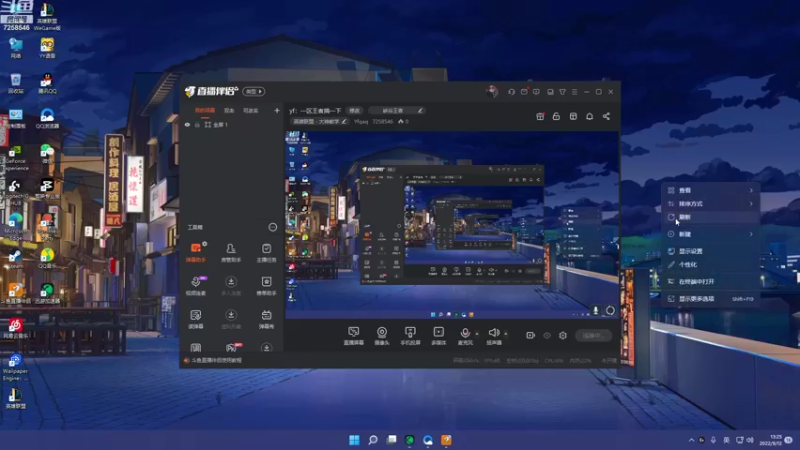The height and width of the screenshot is (450, 800).
Task: Open the room manager assistant (房管助手) tool
Action: [231, 253]
